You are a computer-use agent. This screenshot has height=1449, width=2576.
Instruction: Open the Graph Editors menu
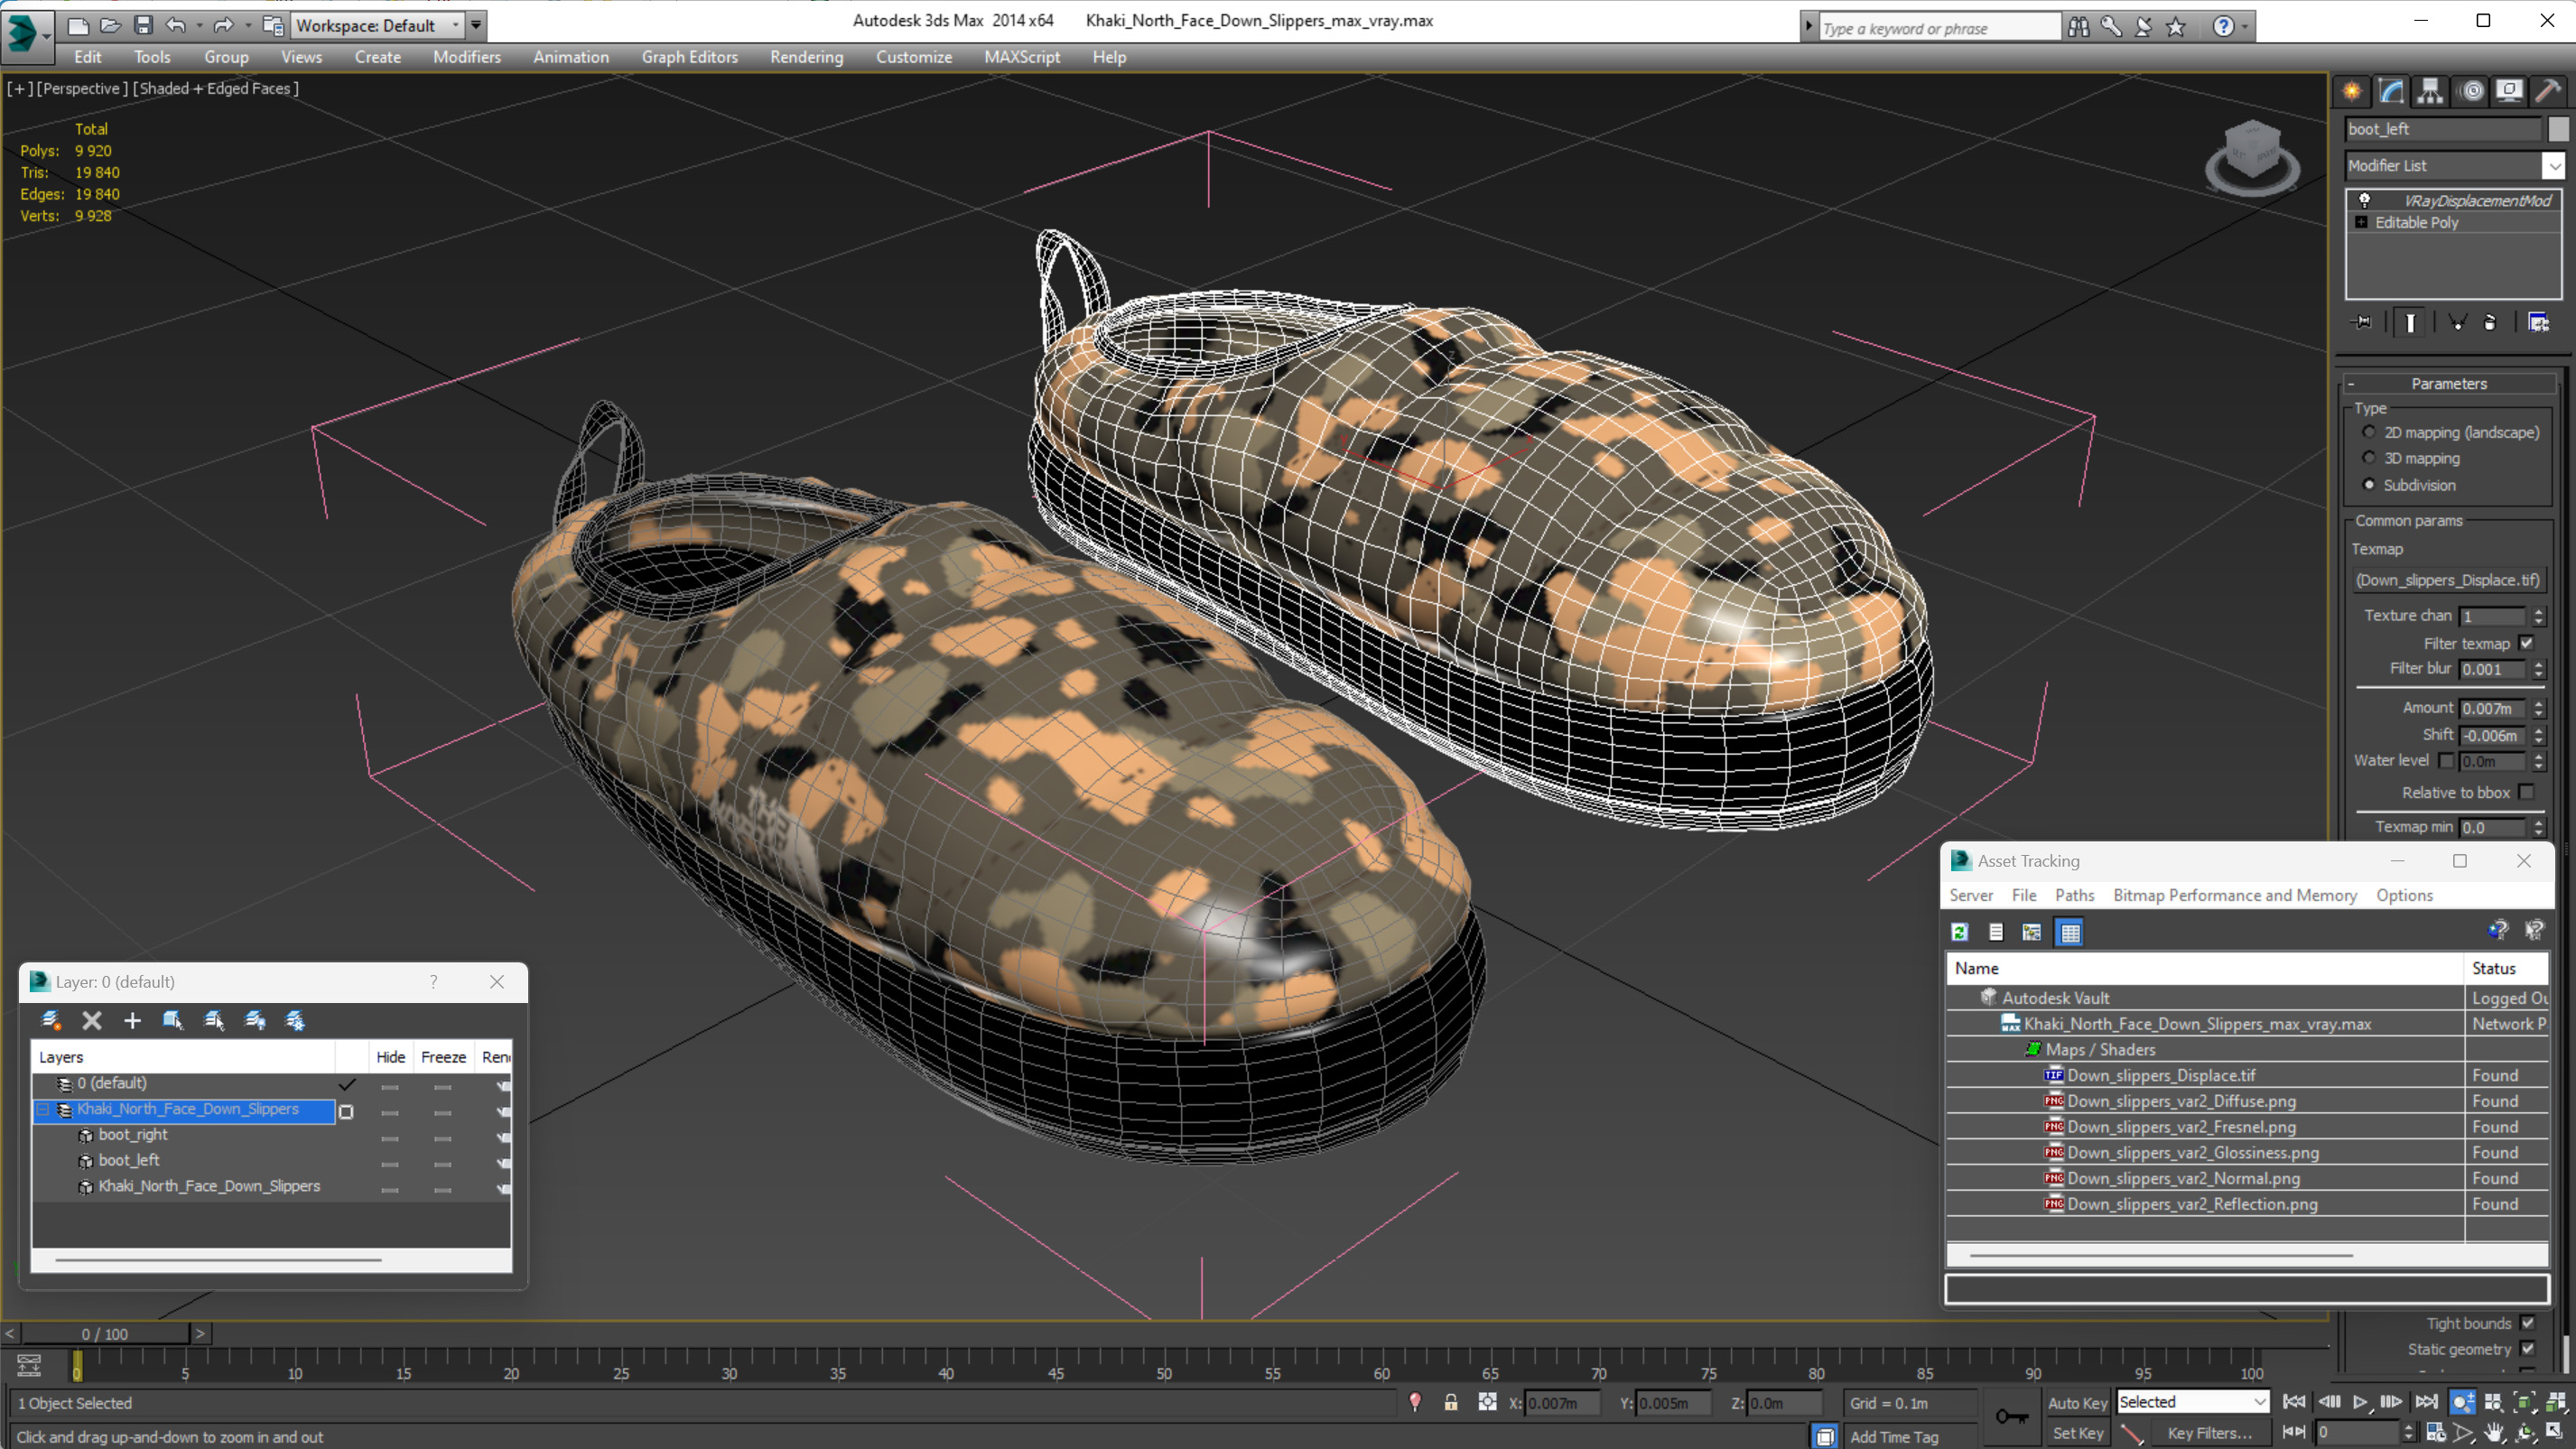(x=689, y=57)
